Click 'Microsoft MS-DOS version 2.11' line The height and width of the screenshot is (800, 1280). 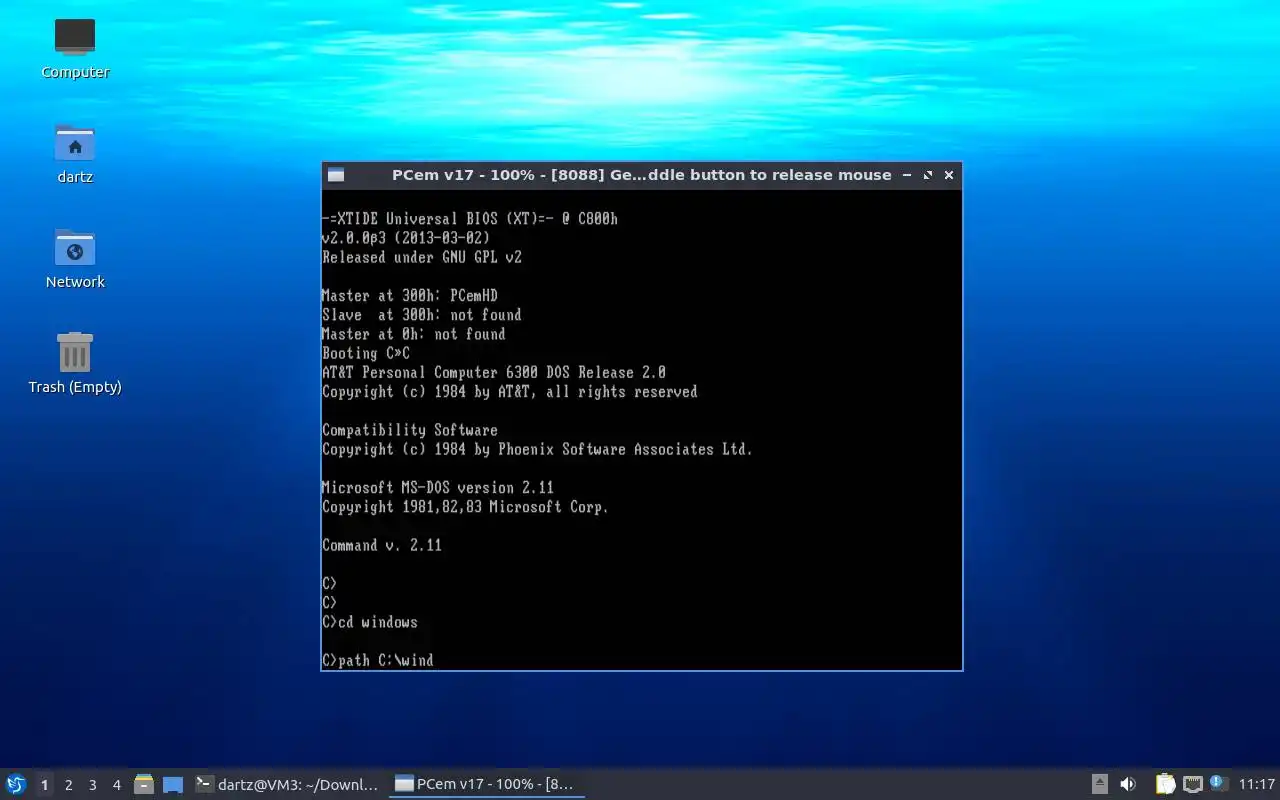(438, 488)
